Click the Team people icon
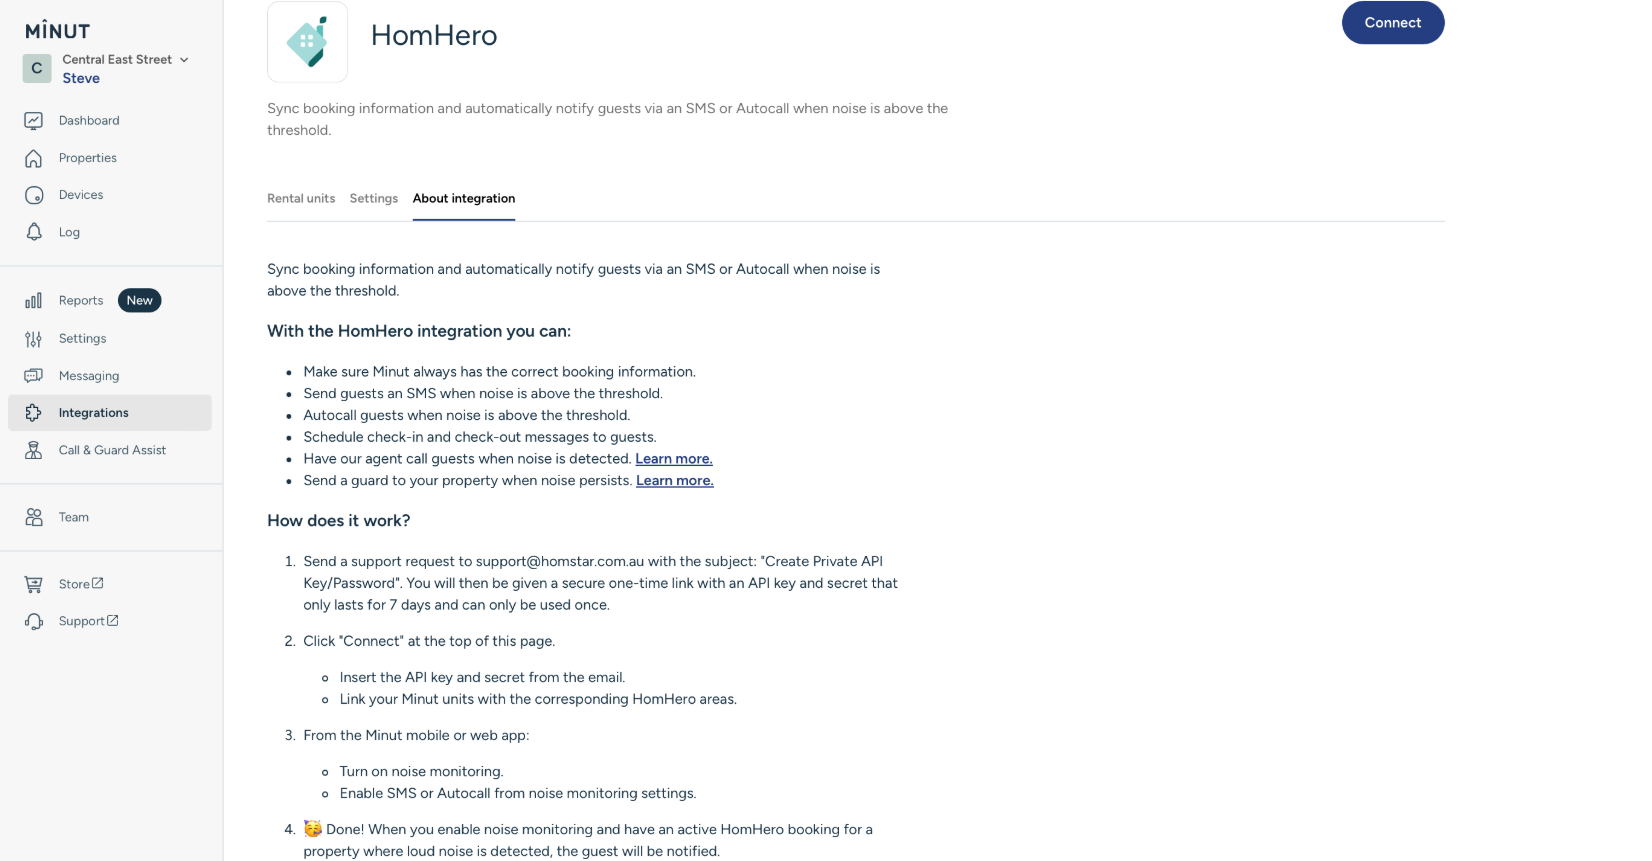 click(34, 517)
